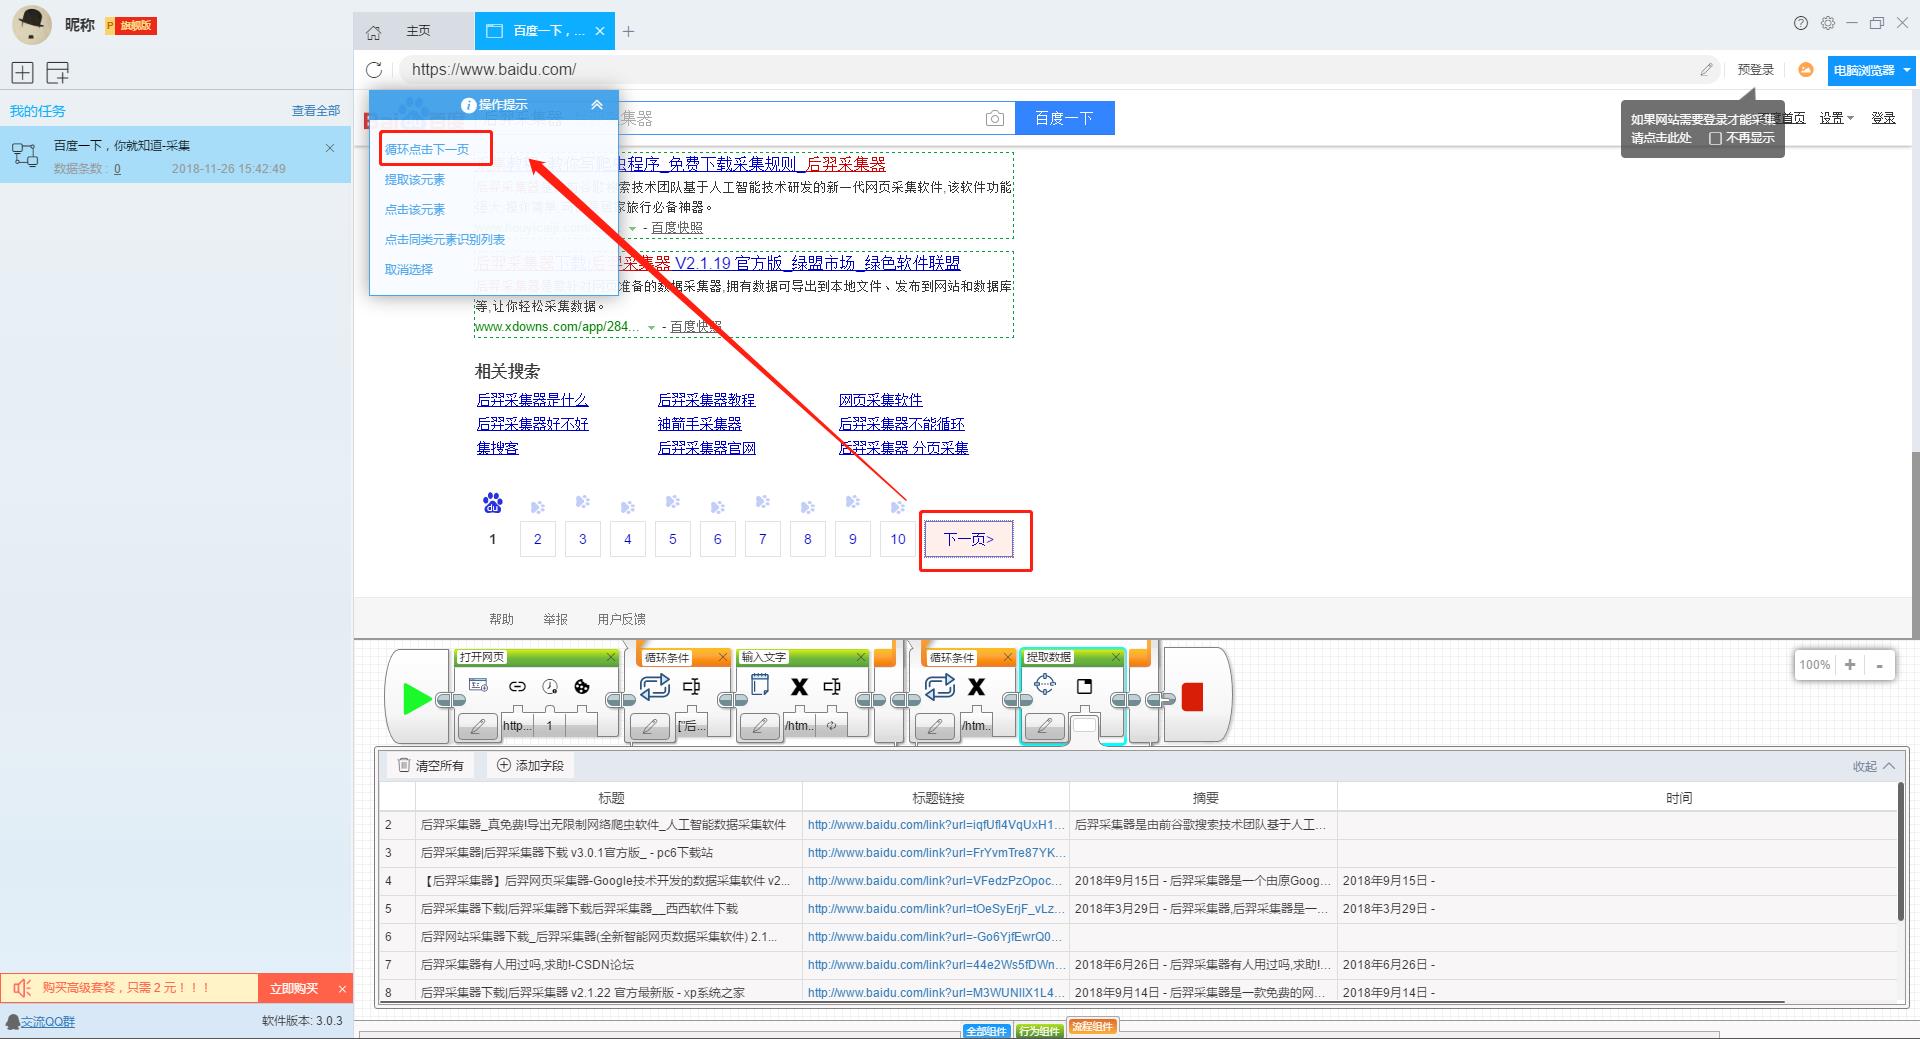
Task: Zoom in the workflow canvas with plus
Action: tap(1850, 665)
